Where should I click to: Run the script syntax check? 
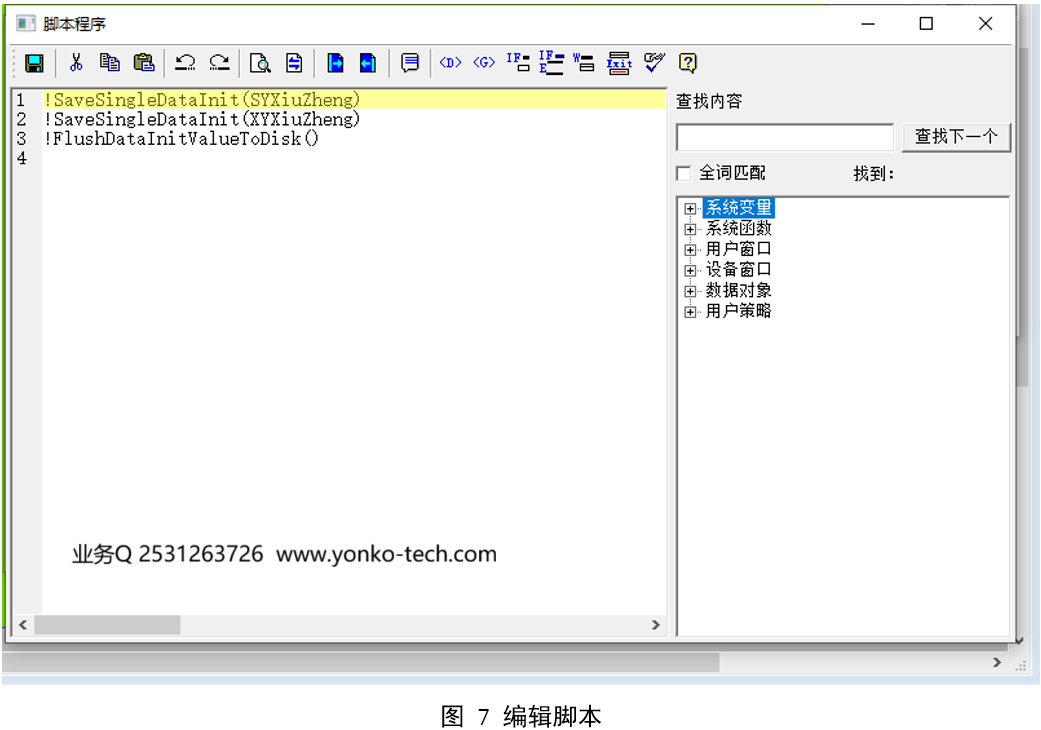coord(654,63)
